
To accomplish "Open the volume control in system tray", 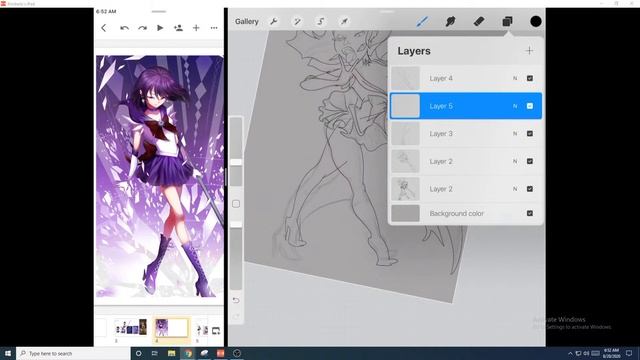I will pyautogui.click(x=587, y=353).
